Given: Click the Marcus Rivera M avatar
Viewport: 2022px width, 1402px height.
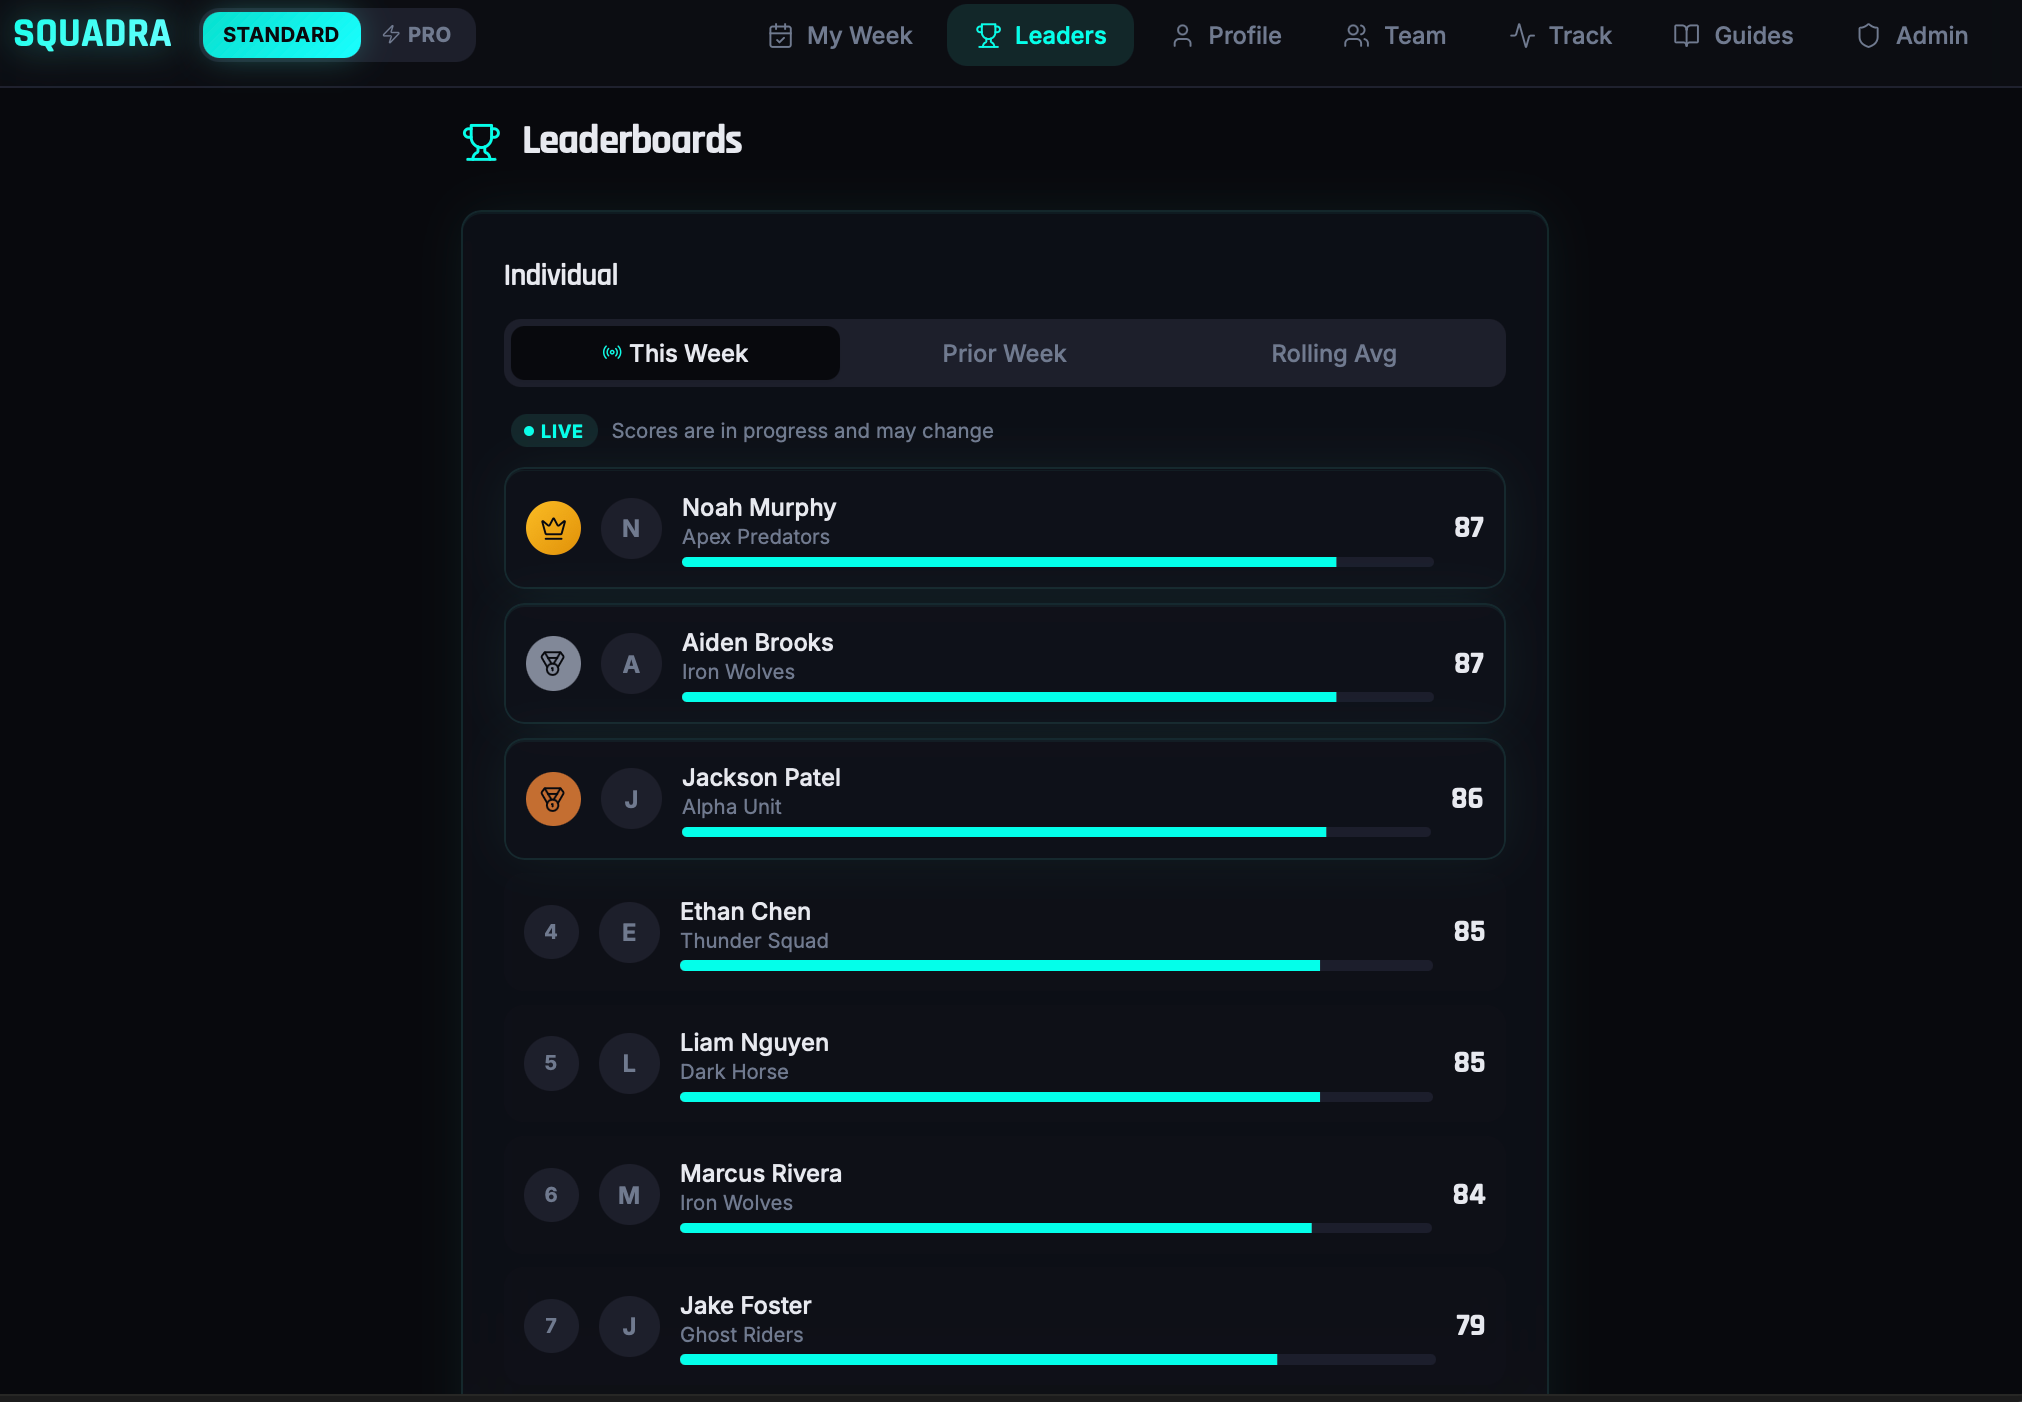Looking at the screenshot, I should click(x=629, y=1194).
